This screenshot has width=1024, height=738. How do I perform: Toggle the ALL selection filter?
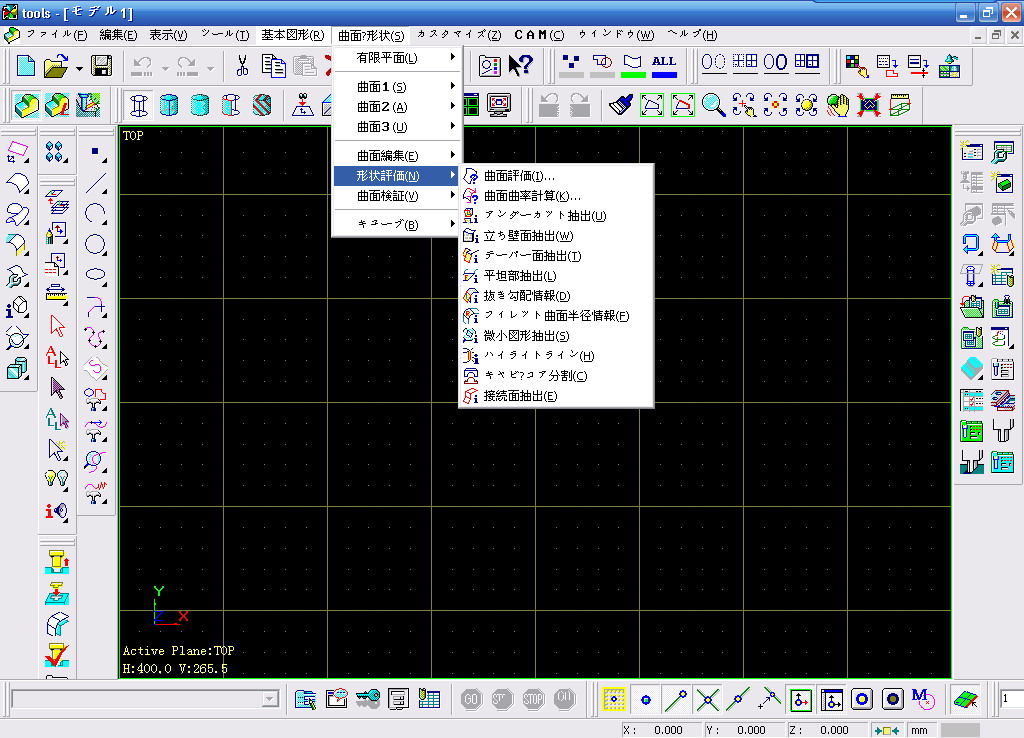tap(664, 65)
